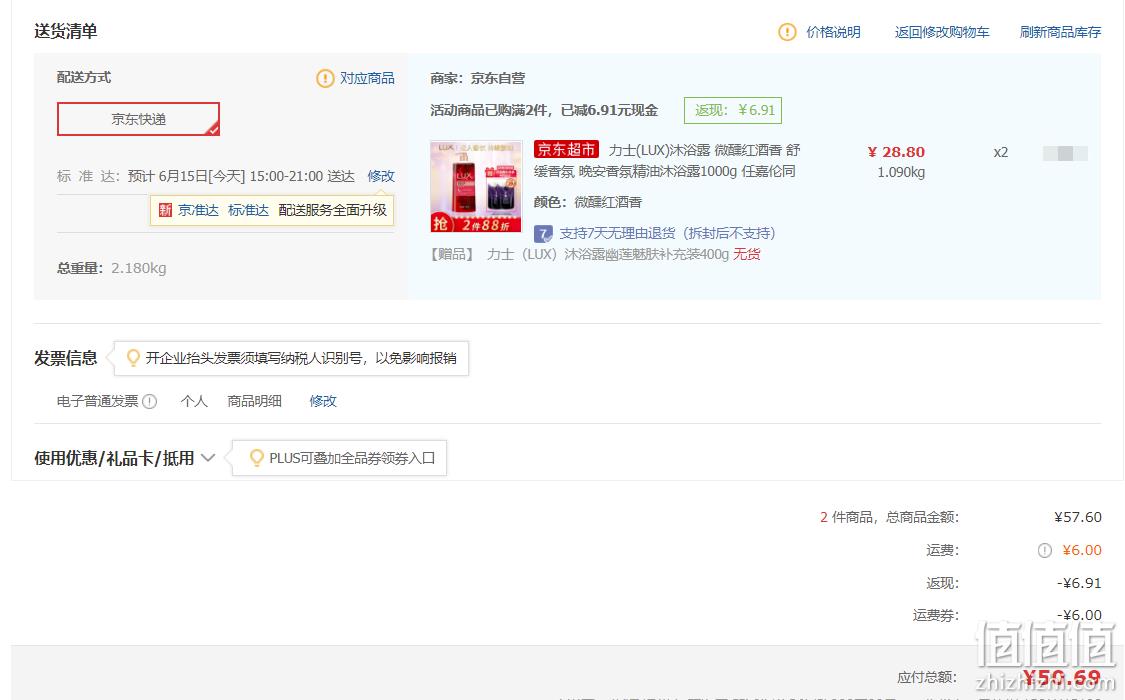This screenshot has height=700, width=1125.
Task: Select 京东快递 delivery method
Action: (138, 119)
